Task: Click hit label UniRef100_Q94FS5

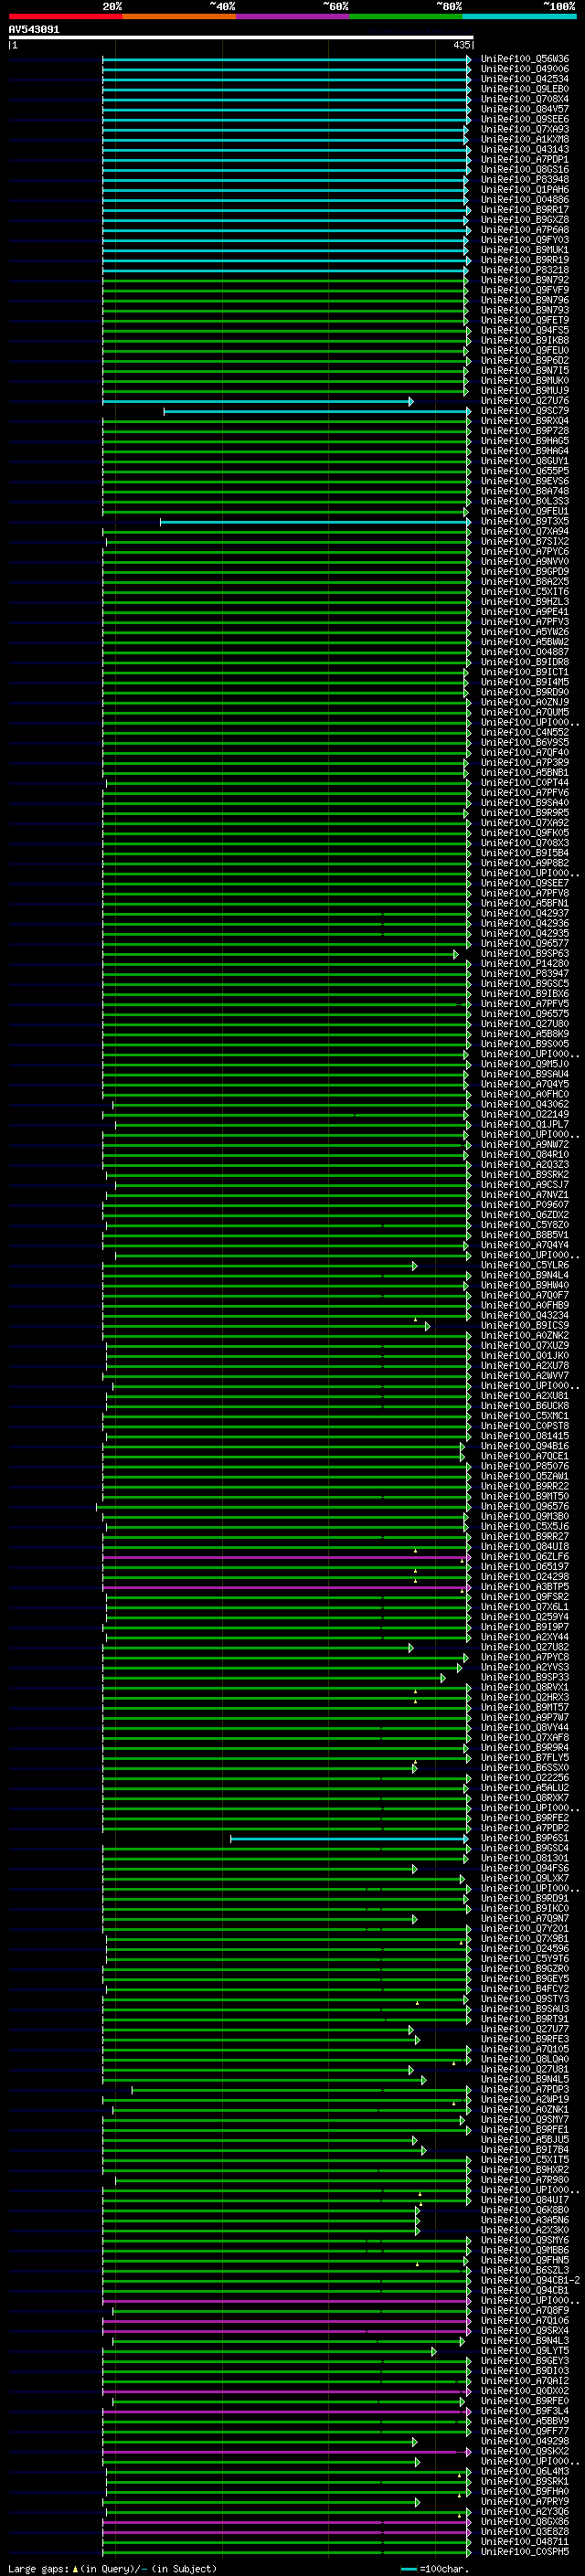Action: point(525,330)
